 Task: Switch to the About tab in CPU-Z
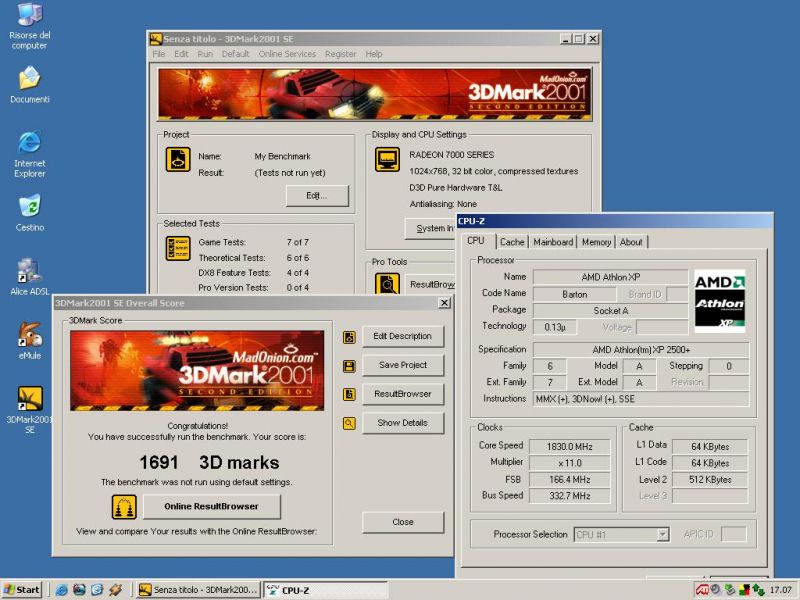click(631, 242)
